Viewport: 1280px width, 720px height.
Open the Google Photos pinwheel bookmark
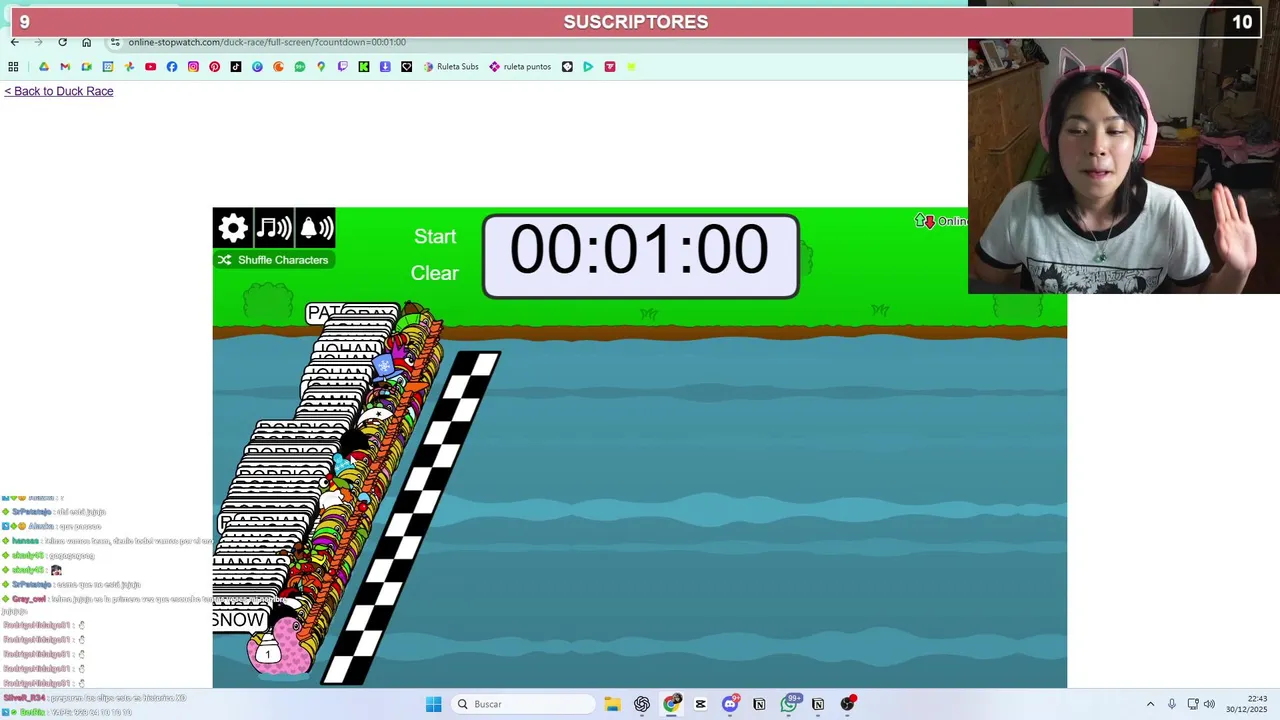[129, 67]
